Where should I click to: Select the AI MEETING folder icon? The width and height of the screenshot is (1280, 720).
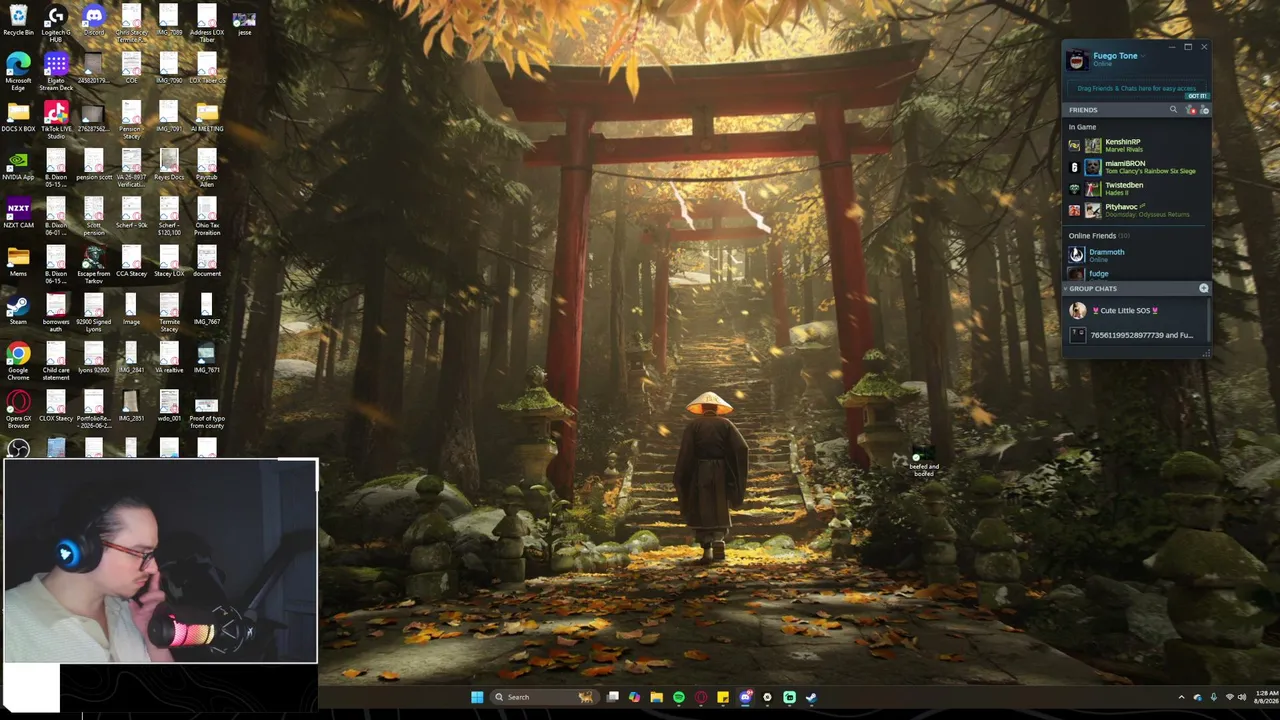[x=207, y=117]
